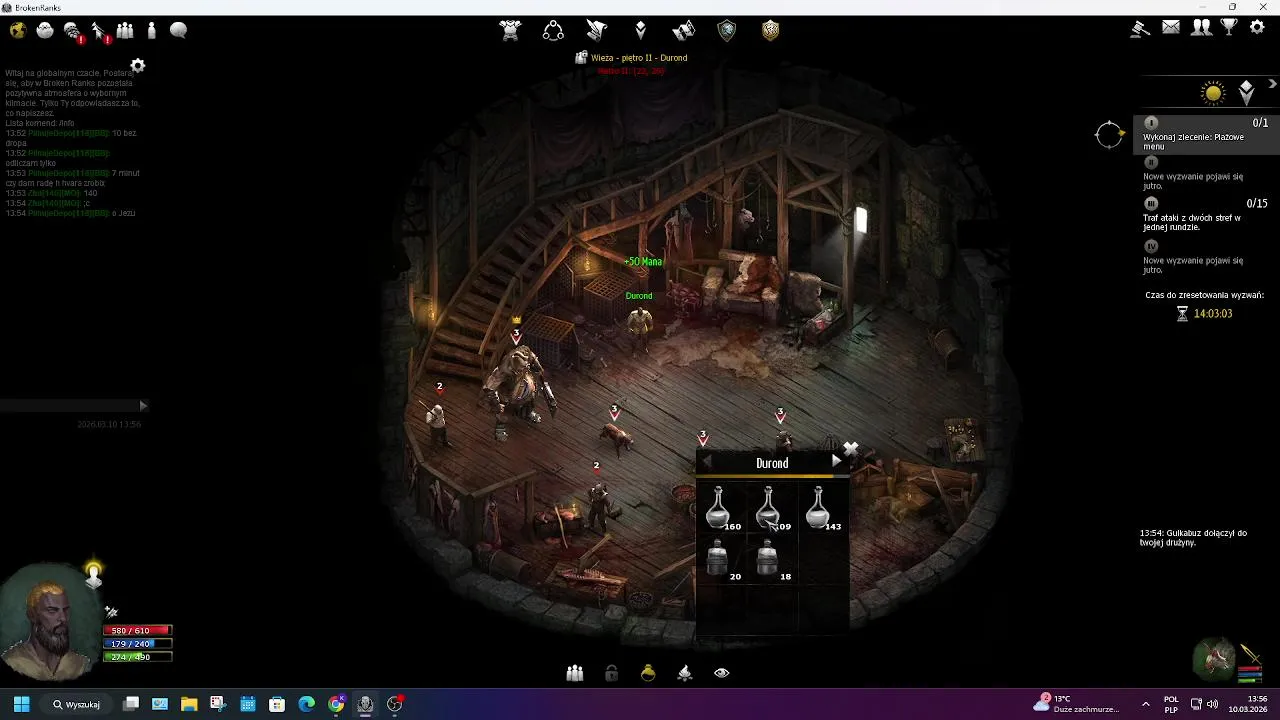
Task: Open Windows Start menu
Action: [x=21, y=704]
